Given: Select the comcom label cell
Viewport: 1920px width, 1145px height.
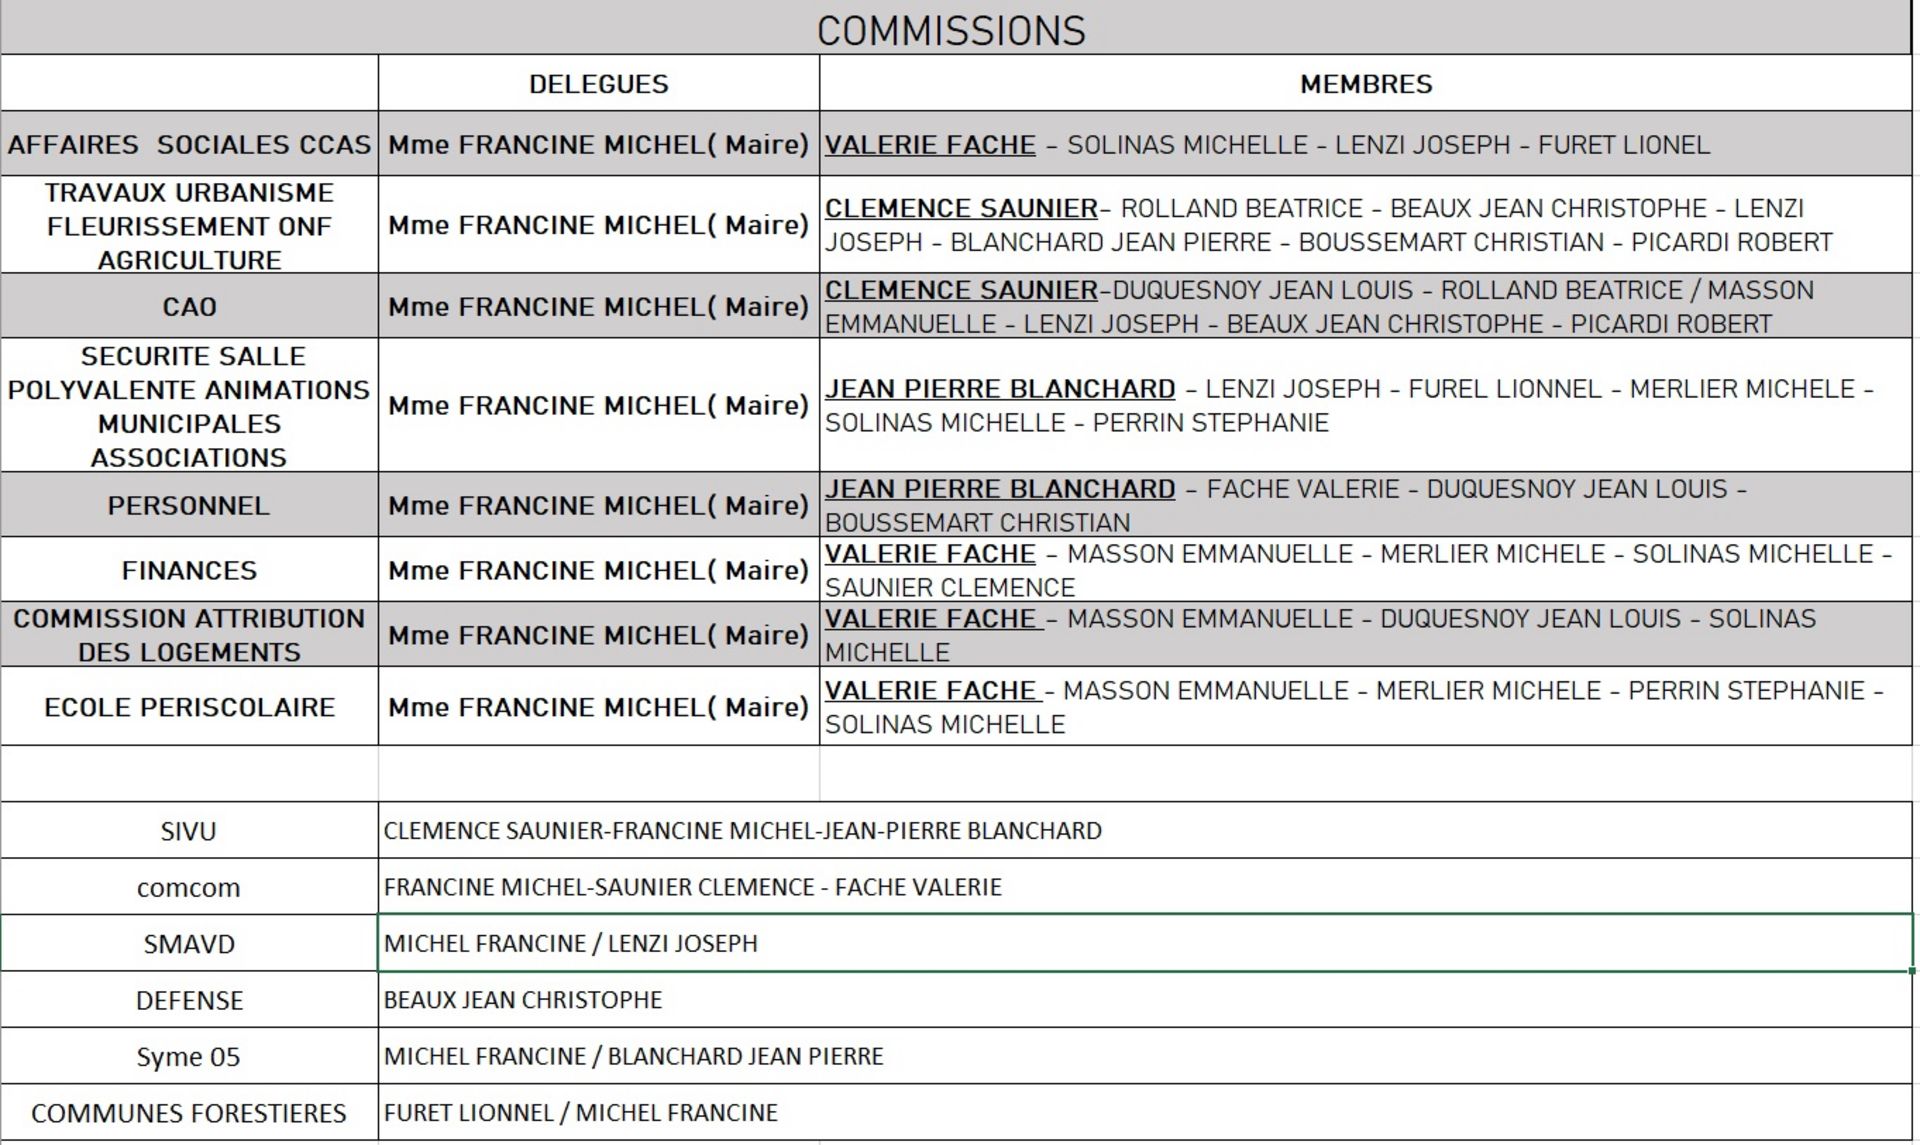Looking at the screenshot, I should 189,887.
